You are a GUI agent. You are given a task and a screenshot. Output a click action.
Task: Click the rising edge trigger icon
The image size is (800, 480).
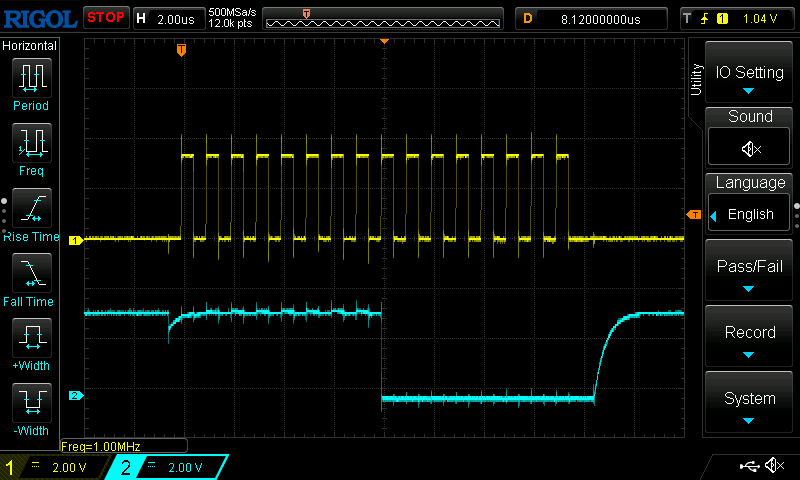(x=705, y=19)
